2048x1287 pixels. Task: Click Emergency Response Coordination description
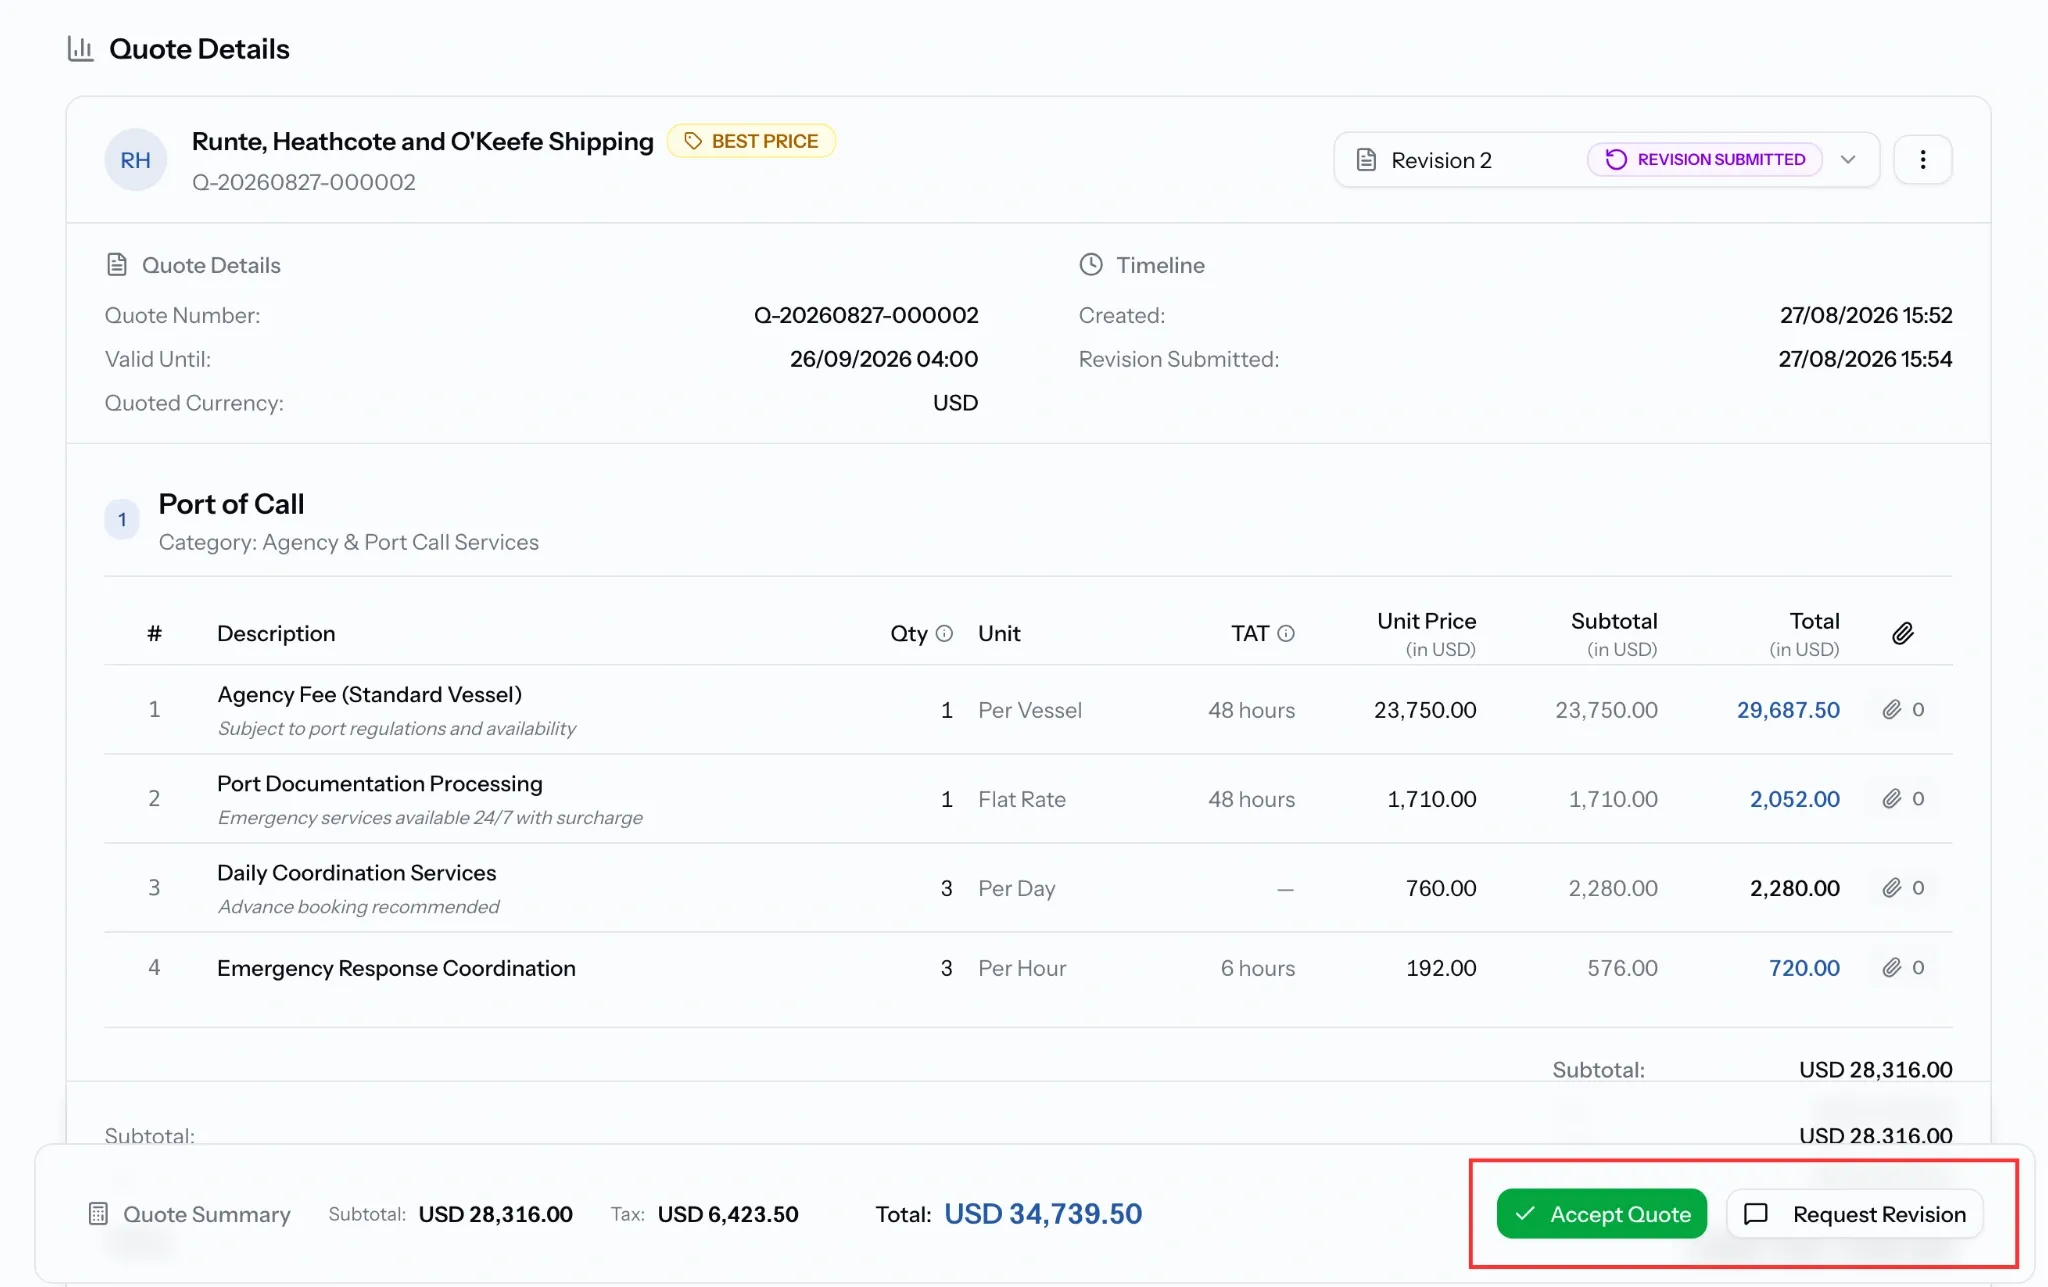coord(397,968)
